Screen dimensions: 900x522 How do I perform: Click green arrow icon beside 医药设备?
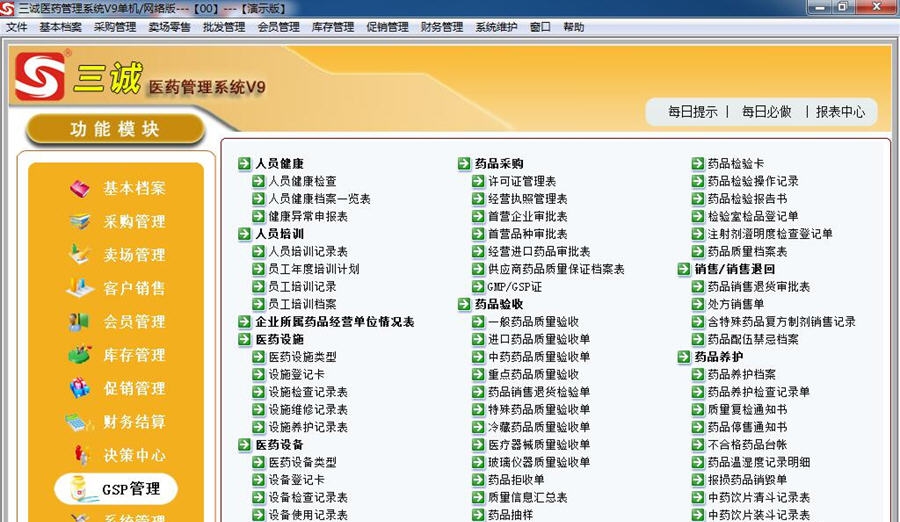tap(245, 444)
